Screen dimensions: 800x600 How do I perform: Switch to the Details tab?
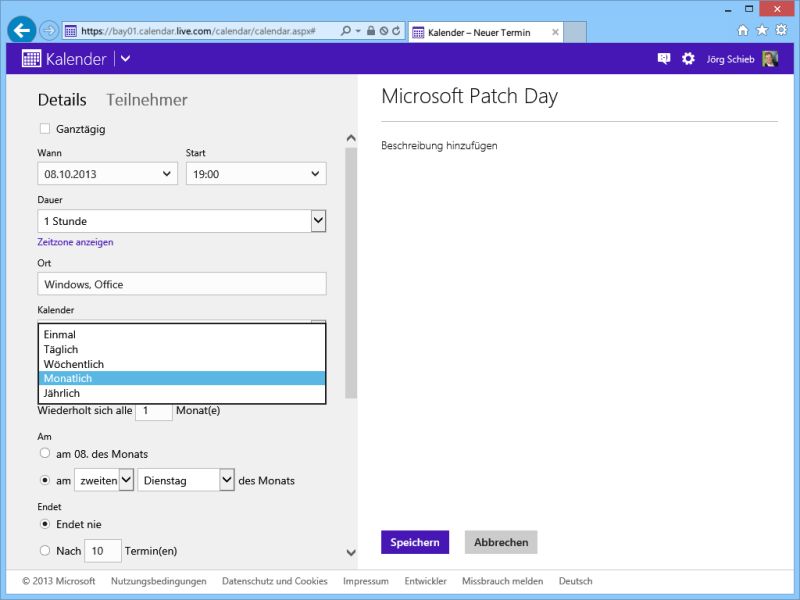(x=62, y=99)
